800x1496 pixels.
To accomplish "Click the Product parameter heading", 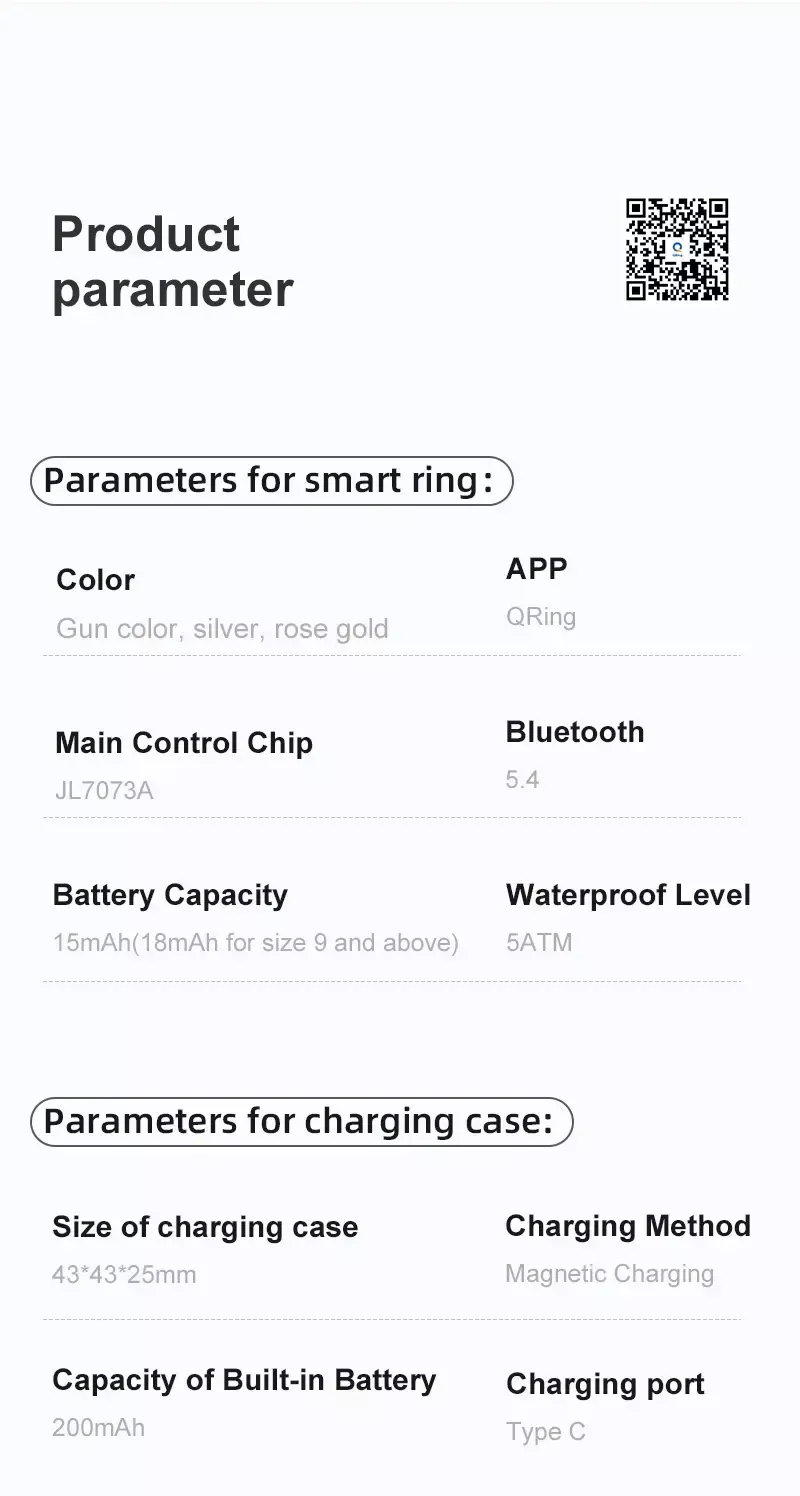I will pyautogui.click(x=173, y=262).
